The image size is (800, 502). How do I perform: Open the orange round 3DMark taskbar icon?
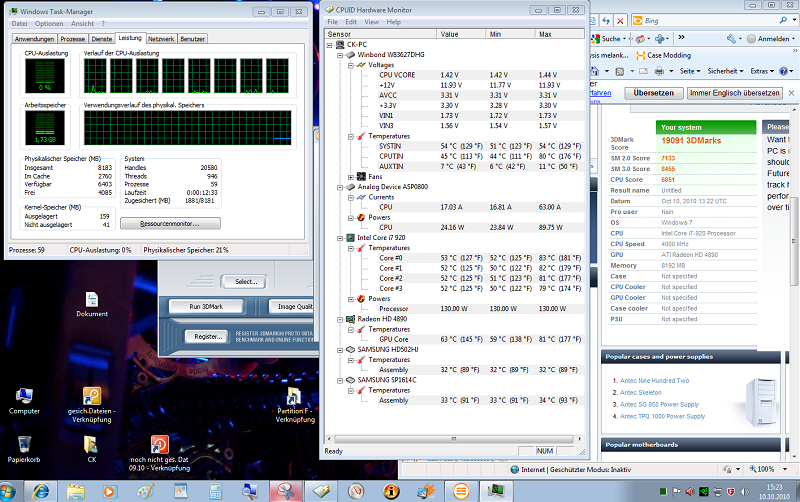point(461,492)
